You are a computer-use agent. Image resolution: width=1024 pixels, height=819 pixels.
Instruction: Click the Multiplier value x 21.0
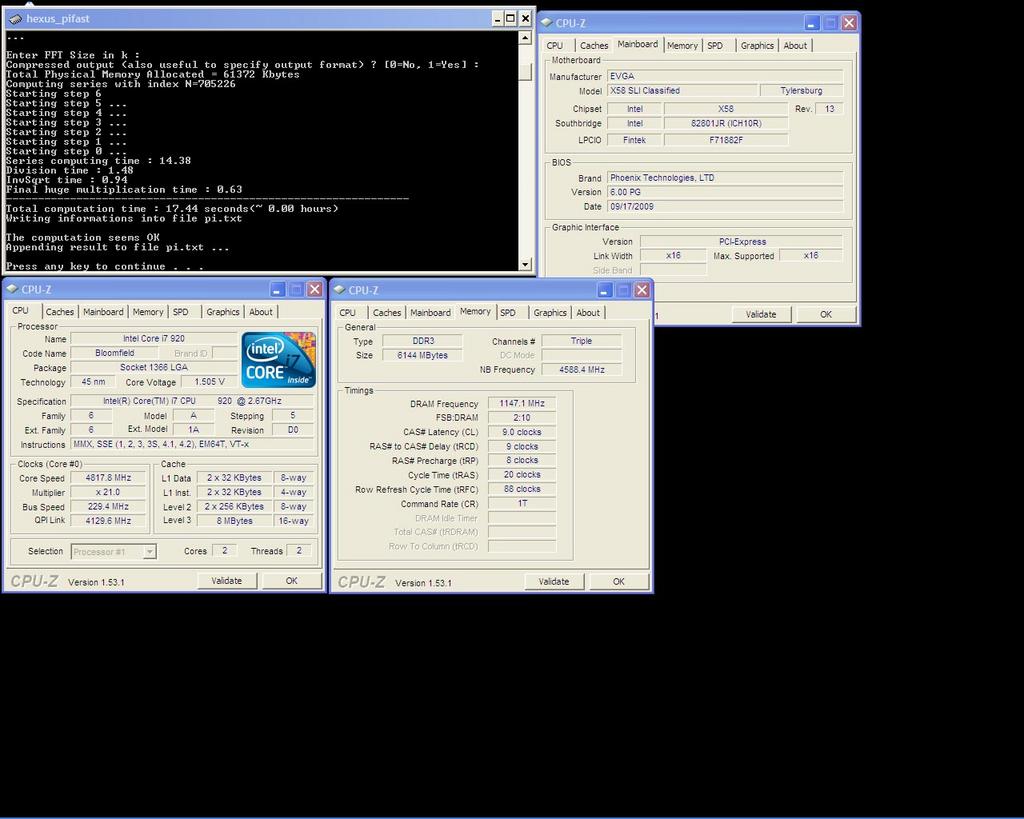[x=108, y=492]
